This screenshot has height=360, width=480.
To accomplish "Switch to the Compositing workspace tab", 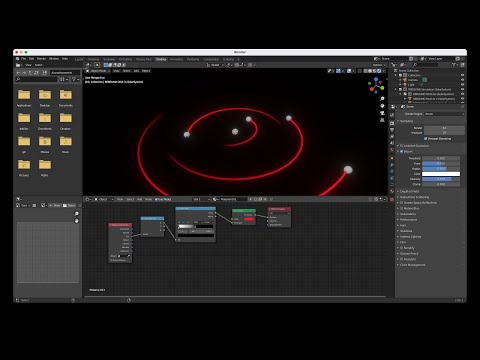I will coord(211,59).
